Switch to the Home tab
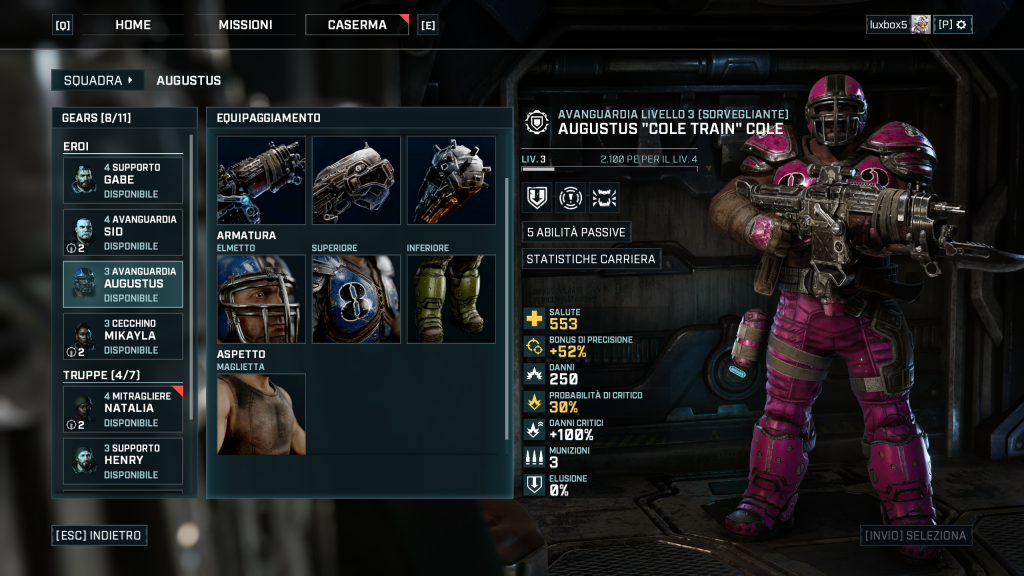This screenshot has width=1024, height=576. (133, 25)
